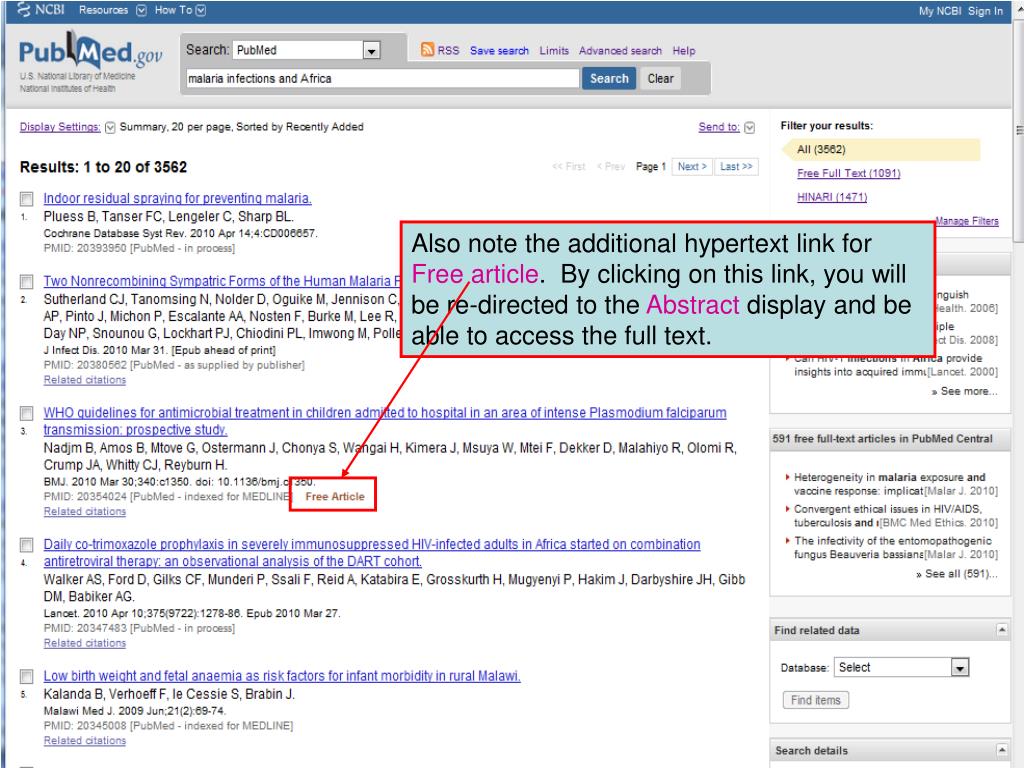Click the PubMed.gov logo

[x=90, y=52]
